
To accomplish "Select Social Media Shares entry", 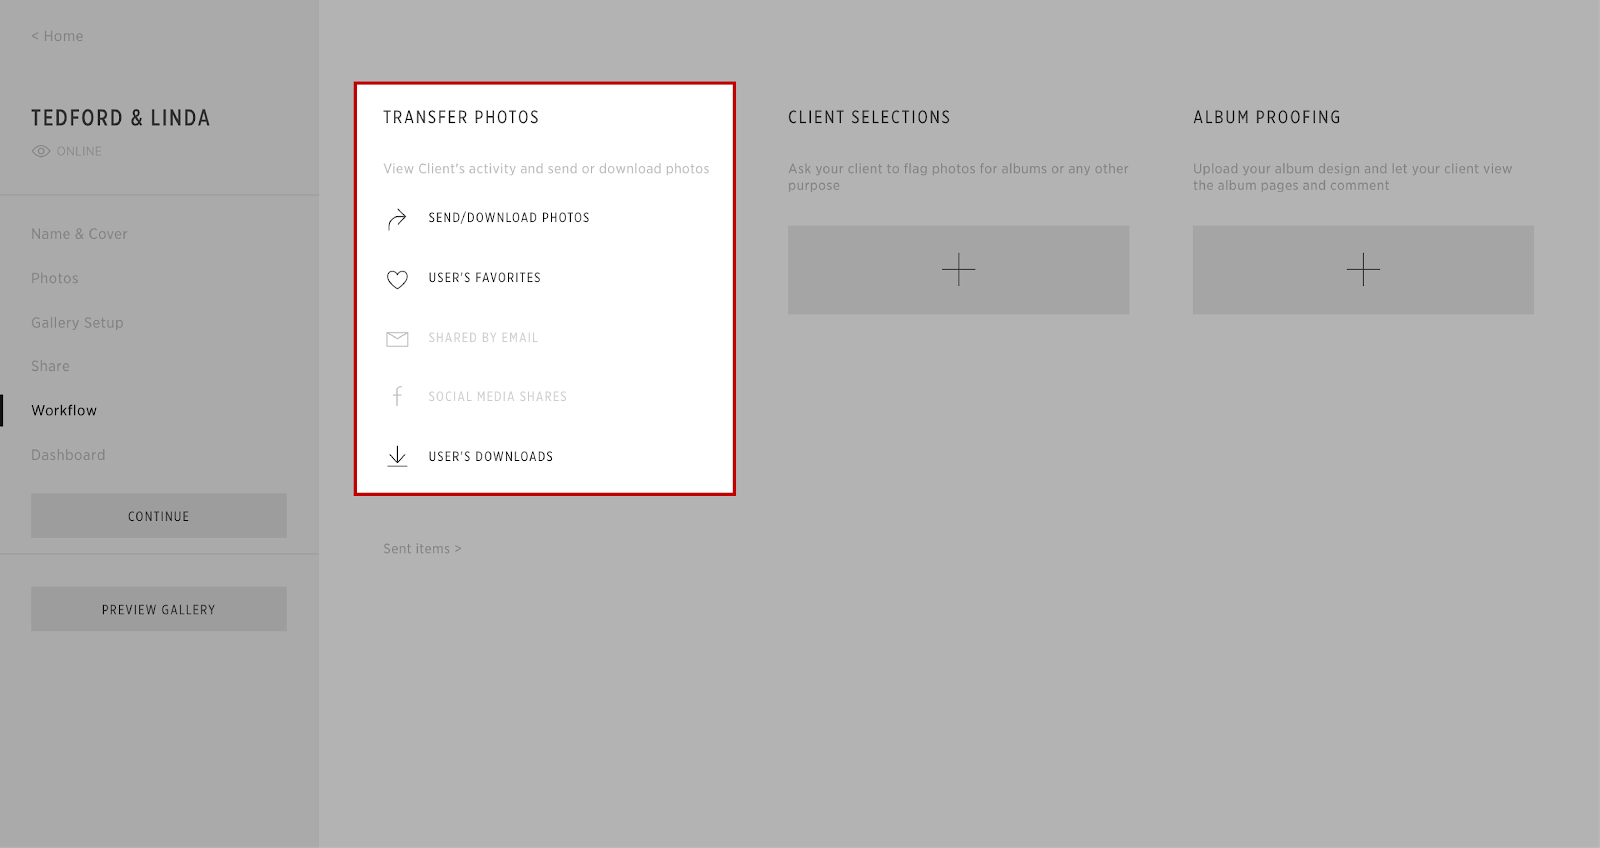I will click(497, 397).
